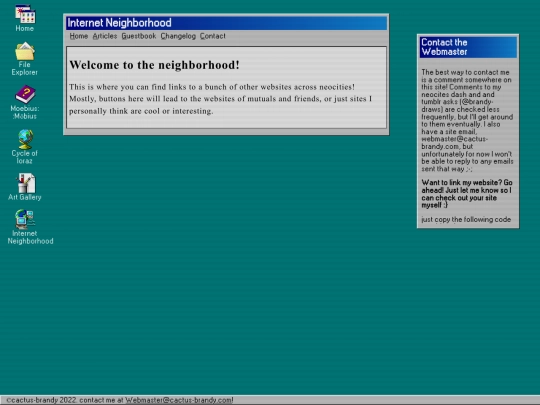Image resolution: width=540 pixels, height=405 pixels.
Task: Open the Guestbook menu item
Action: [x=139, y=36]
